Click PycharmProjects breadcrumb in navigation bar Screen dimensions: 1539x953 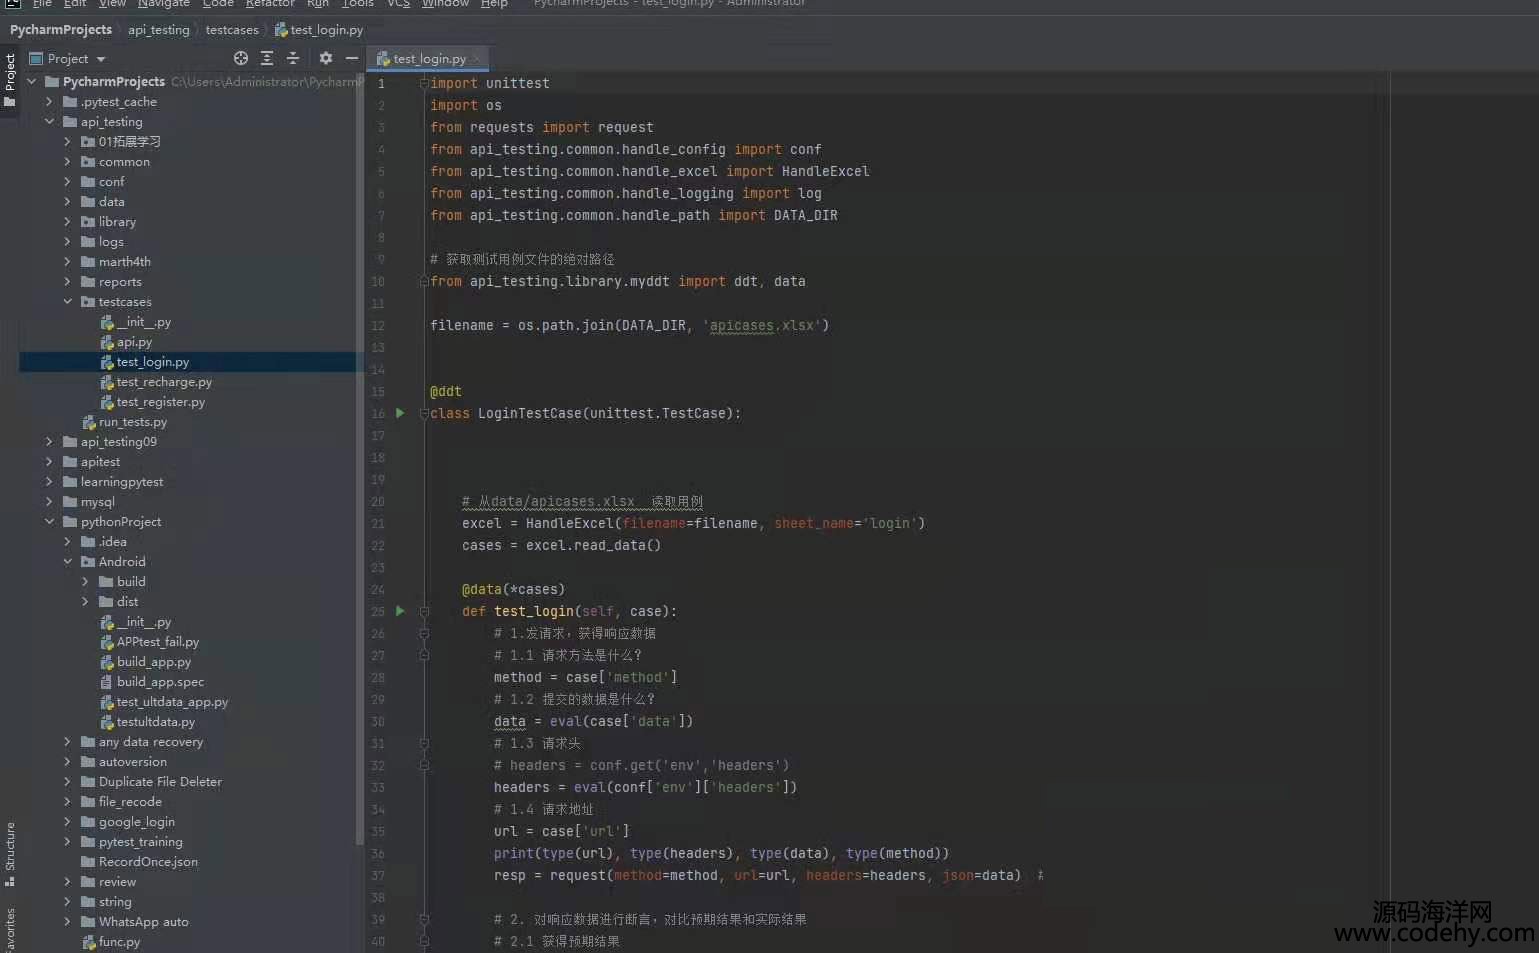(x=61, y=30)
